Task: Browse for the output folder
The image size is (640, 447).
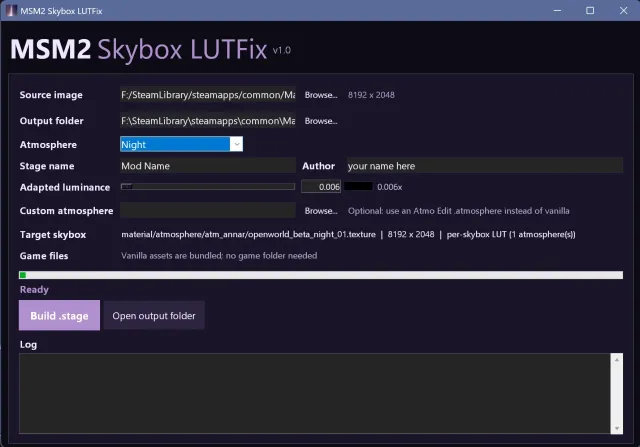Action: 321,121
